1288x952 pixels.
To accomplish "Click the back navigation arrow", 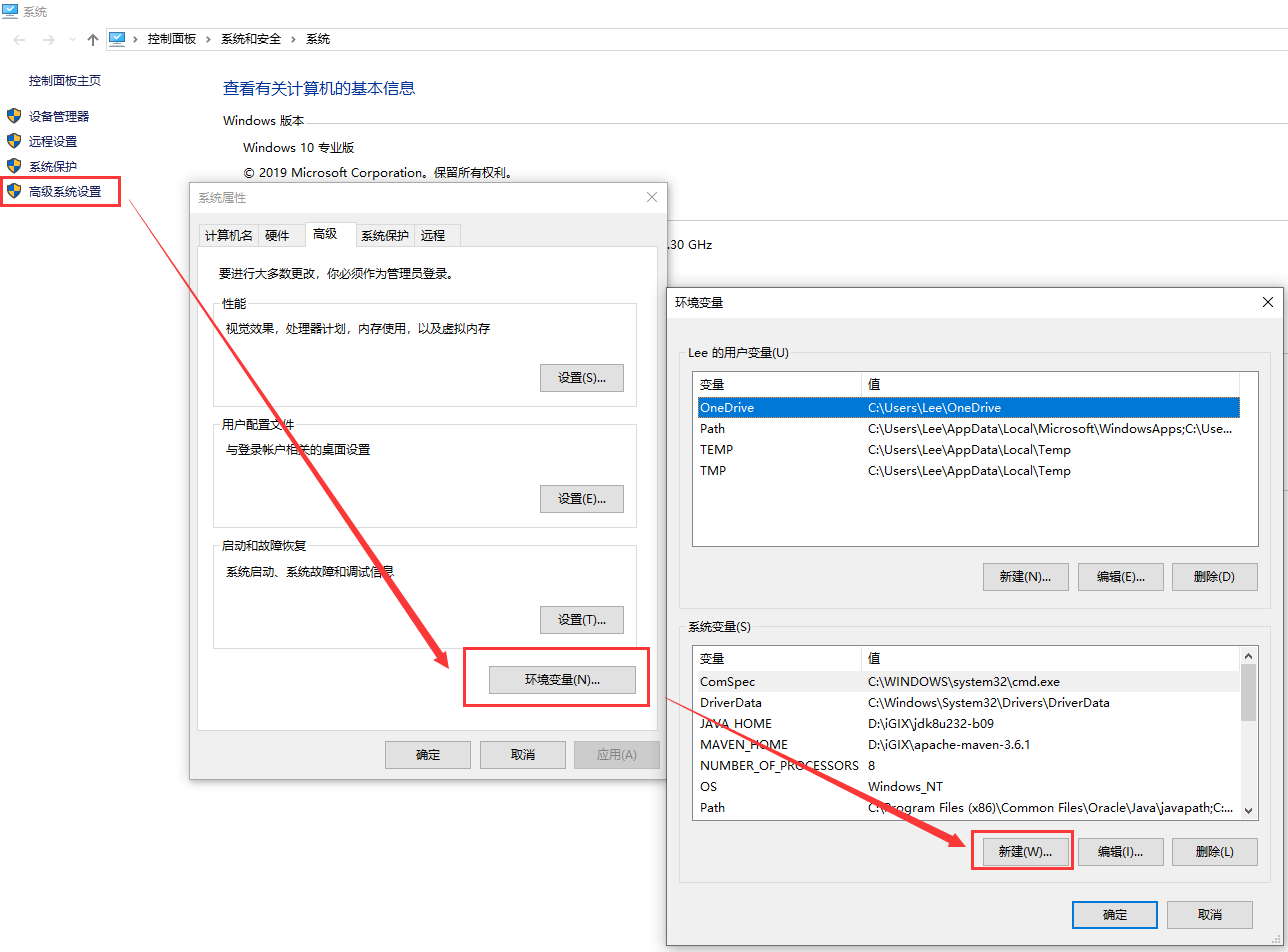I will (19, 38).
